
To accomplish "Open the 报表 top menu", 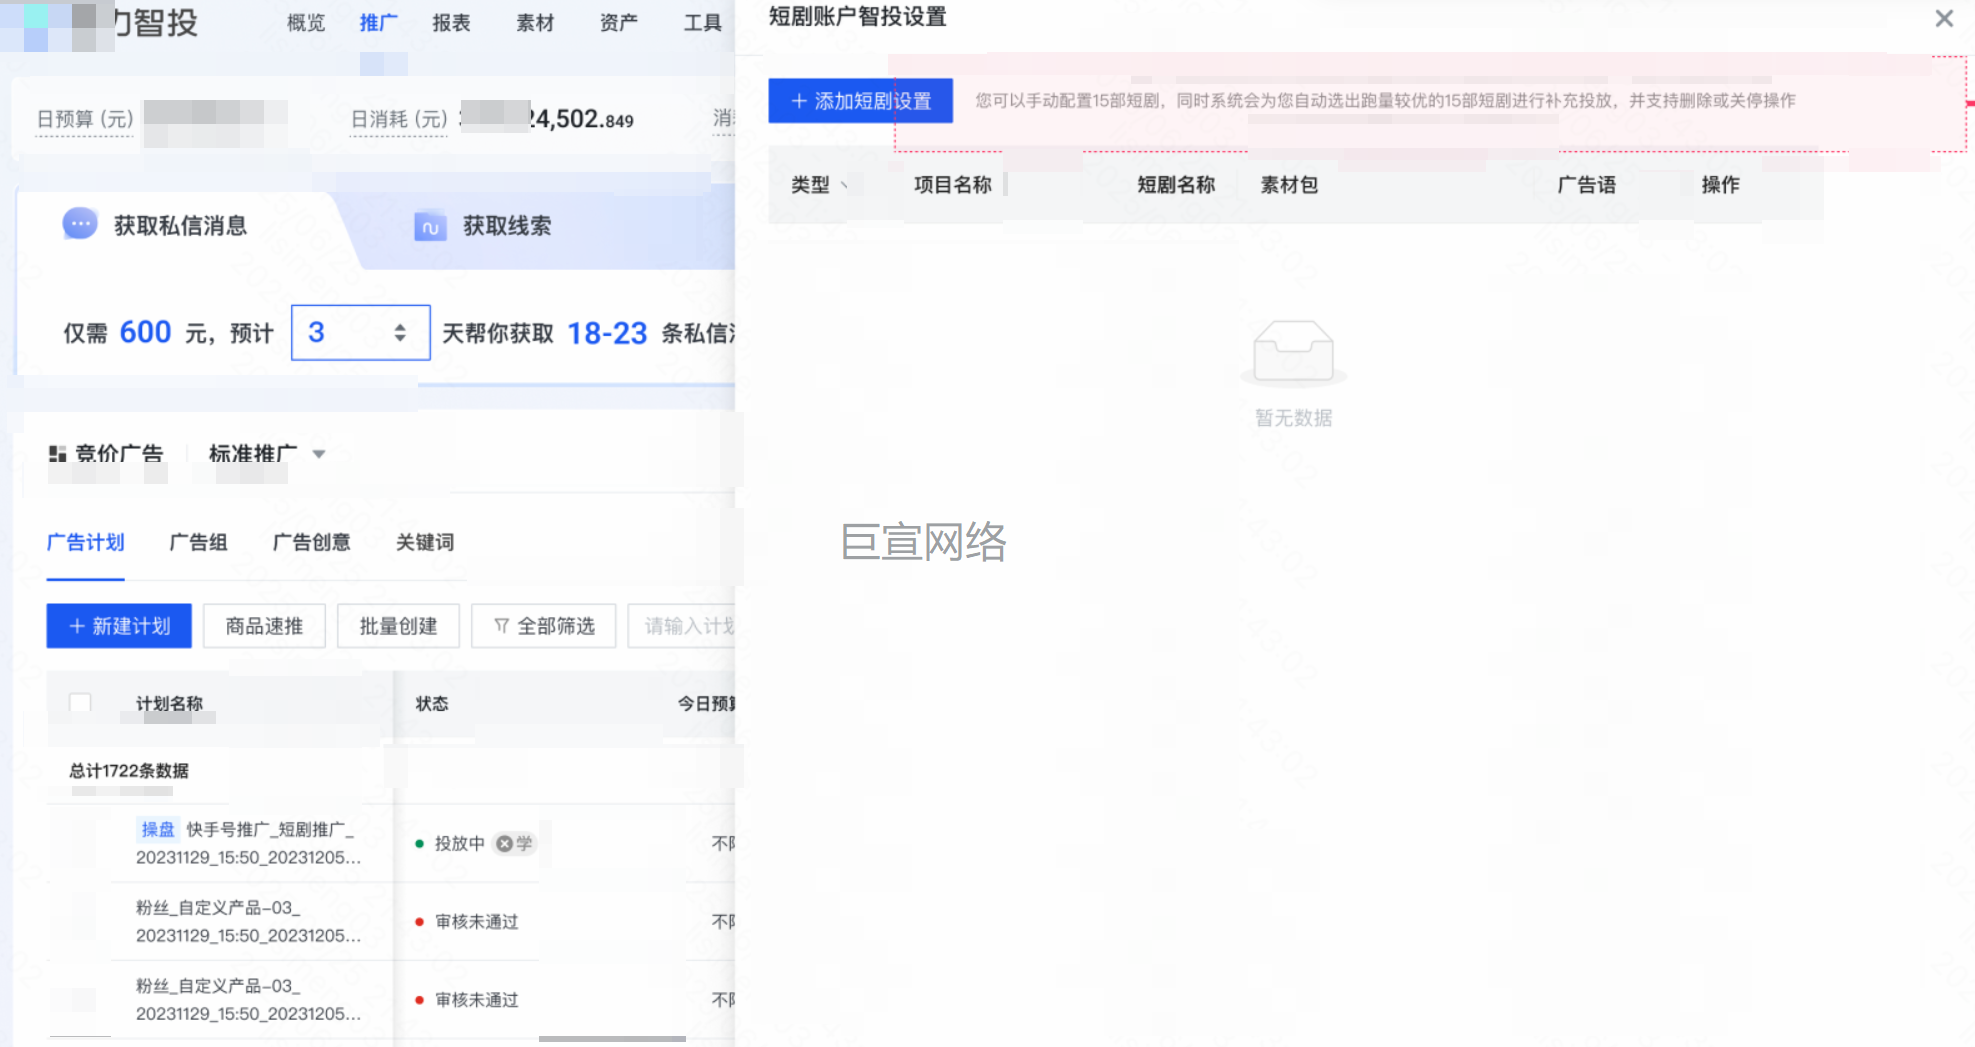I will tap(451, 23).
